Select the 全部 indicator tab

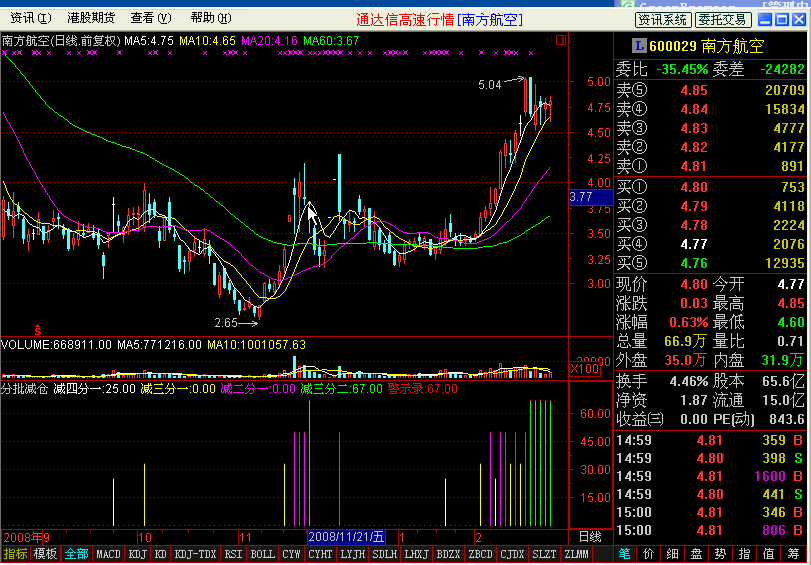[76, 554]
